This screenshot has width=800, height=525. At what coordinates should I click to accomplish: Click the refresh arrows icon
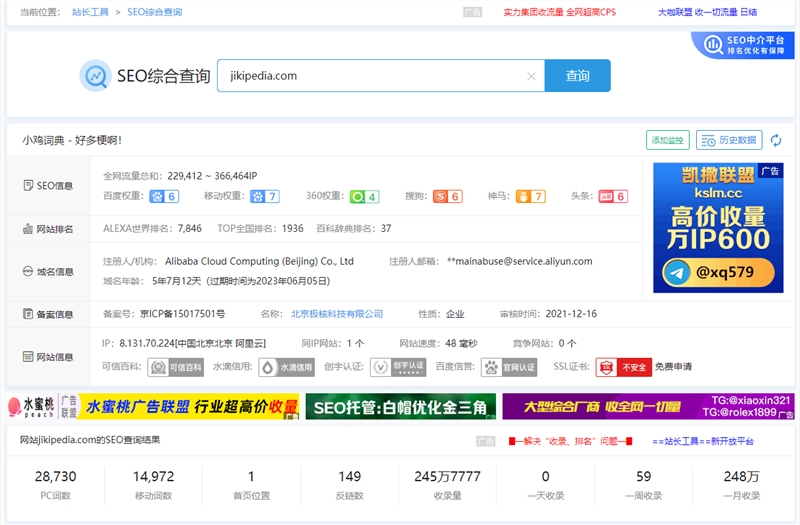tap(776, 140)
